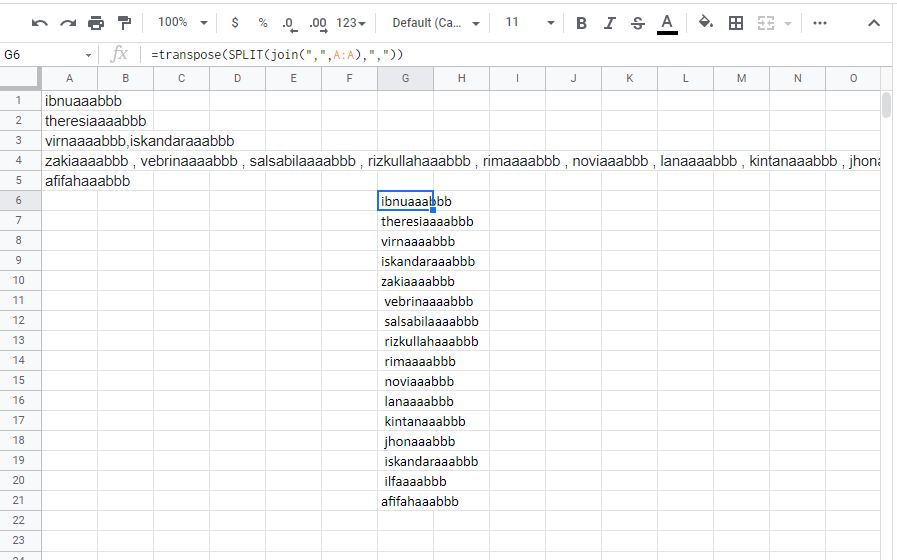Viewport: 897px width, 560px height.
Task: Open the borders tool
Action: pyautogui.click(x=736, y=23)
